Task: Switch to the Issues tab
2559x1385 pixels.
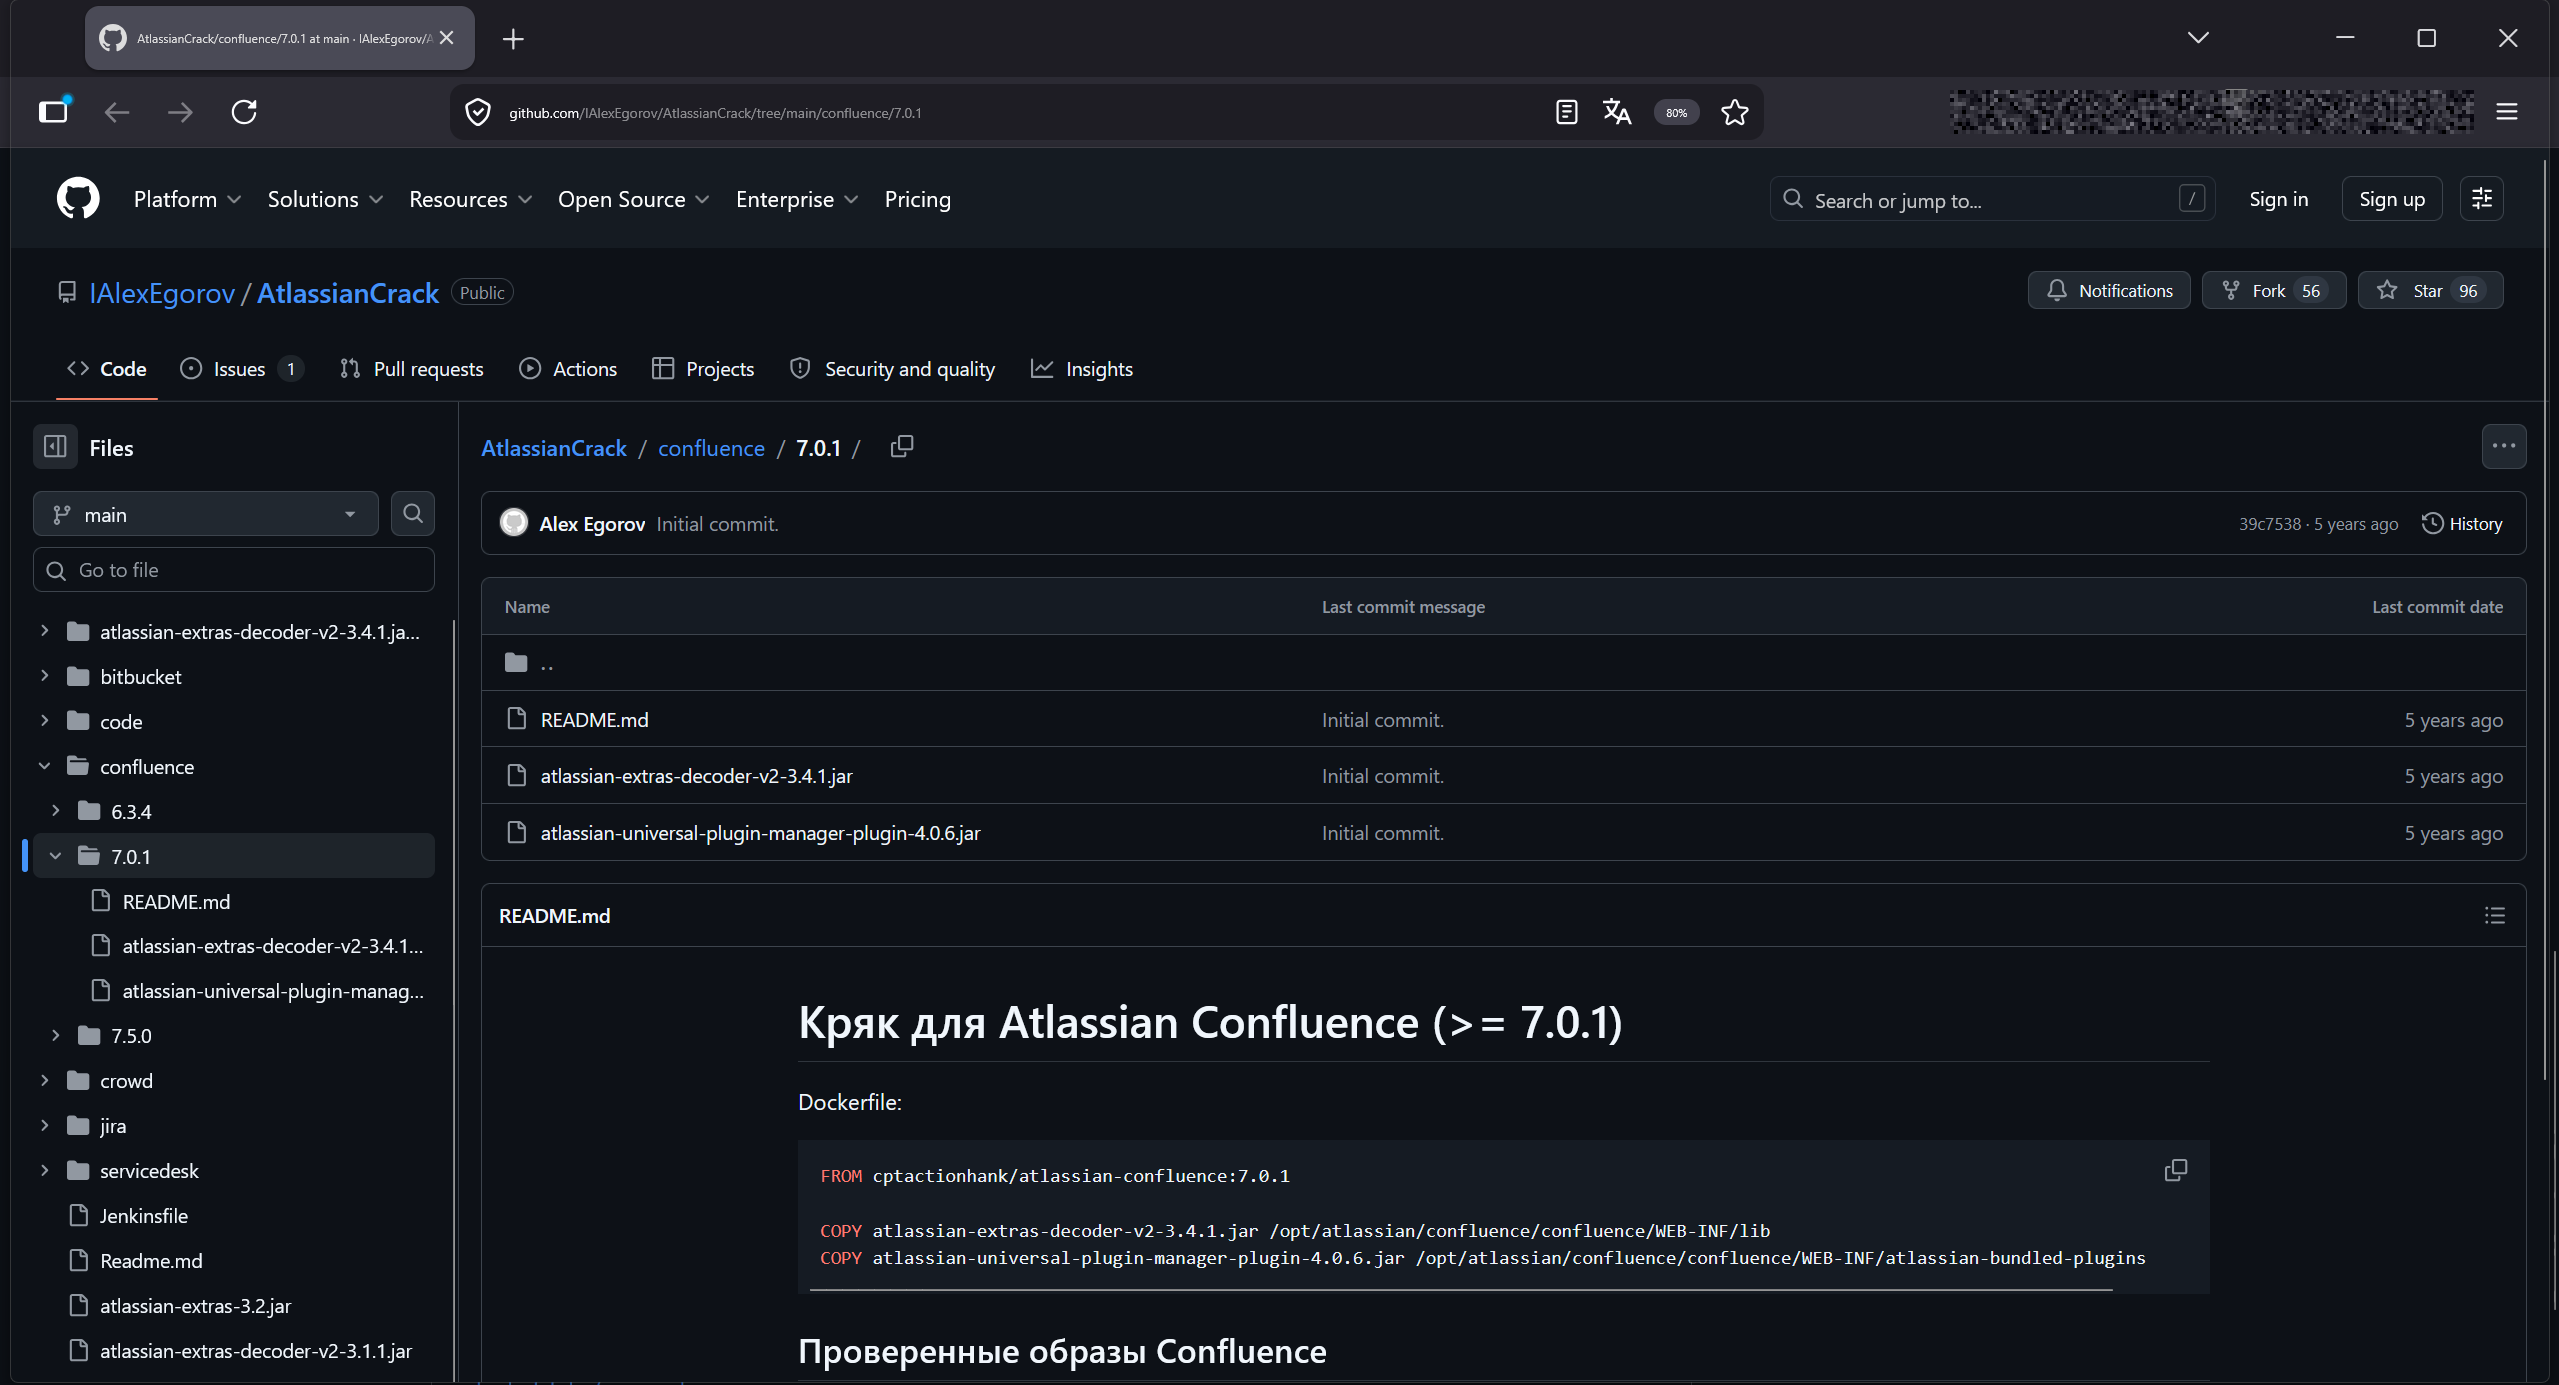Action: point(241,369)
